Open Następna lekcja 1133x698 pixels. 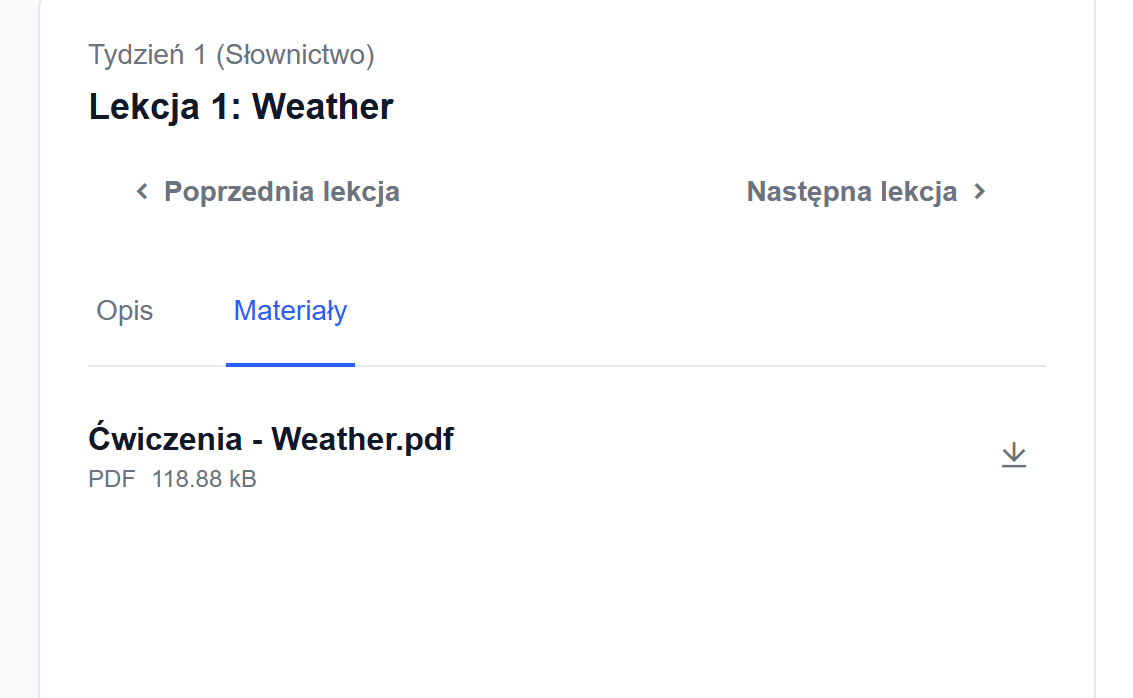(851, 191)
